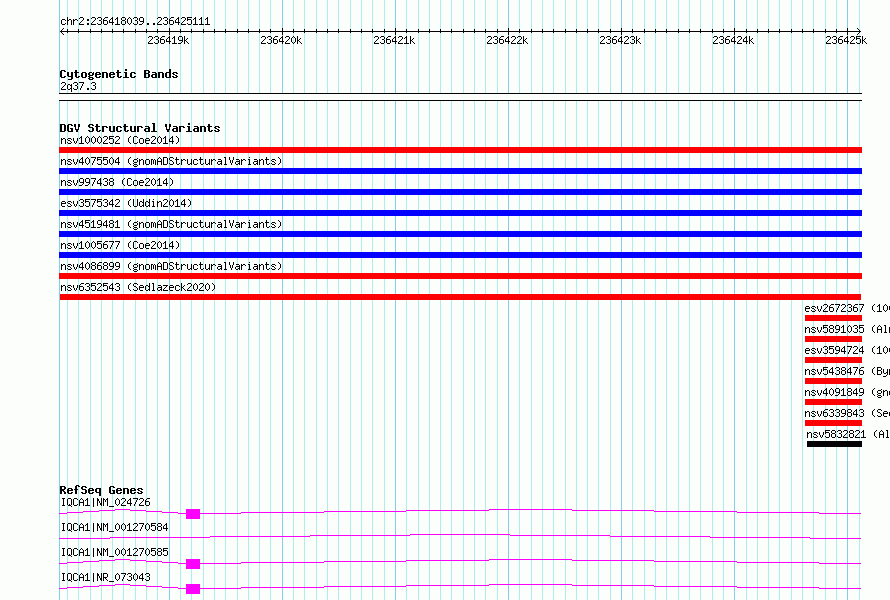Click the blue nsv4519481 variant bar
This screenshot has height=600, width=890.
[460, 234]
